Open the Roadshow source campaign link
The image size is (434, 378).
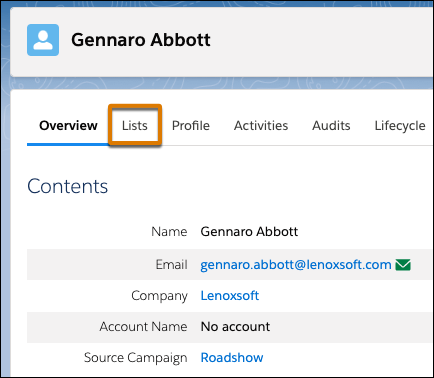[232, 358]
